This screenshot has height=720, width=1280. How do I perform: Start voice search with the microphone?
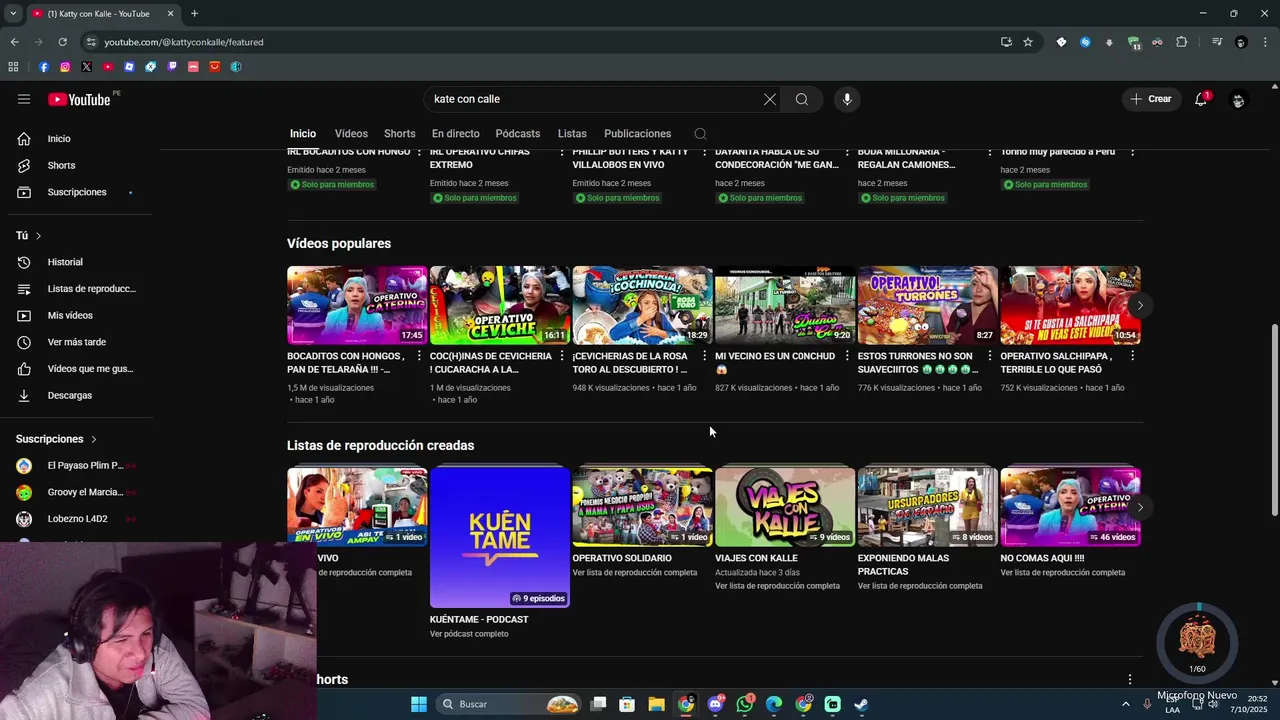[847, 99]
